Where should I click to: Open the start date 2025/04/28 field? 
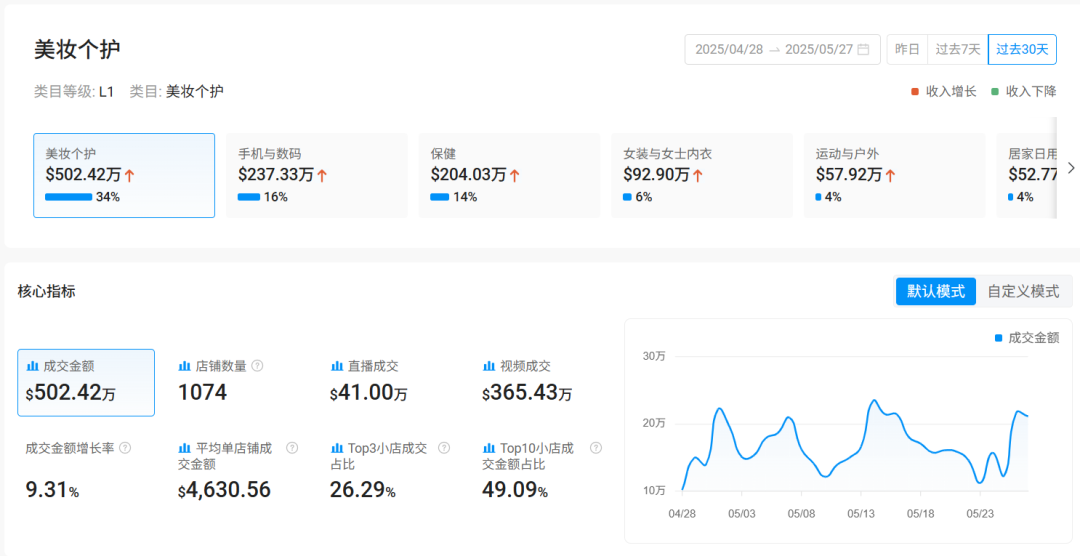pyautogui.click(x=729, y=50)
